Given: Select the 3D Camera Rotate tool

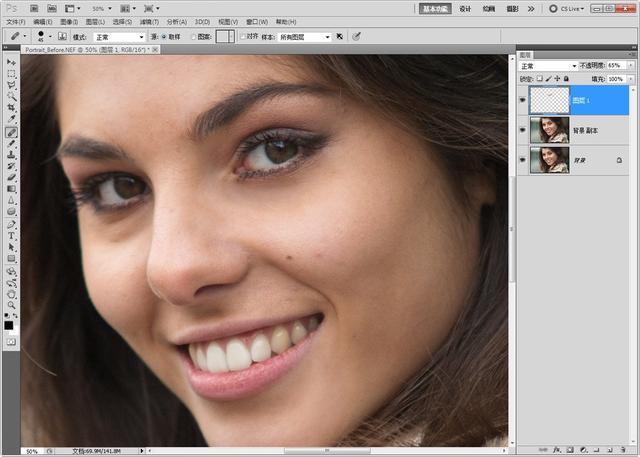Looking at the screenshot, I should 11,283.
